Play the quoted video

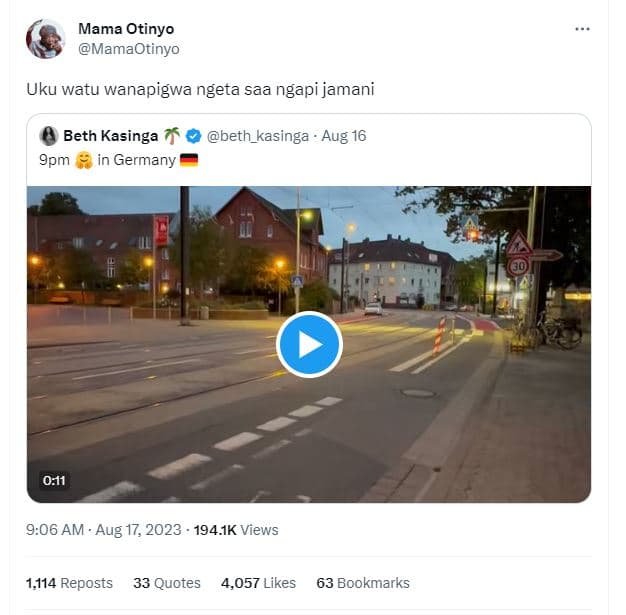309,344
